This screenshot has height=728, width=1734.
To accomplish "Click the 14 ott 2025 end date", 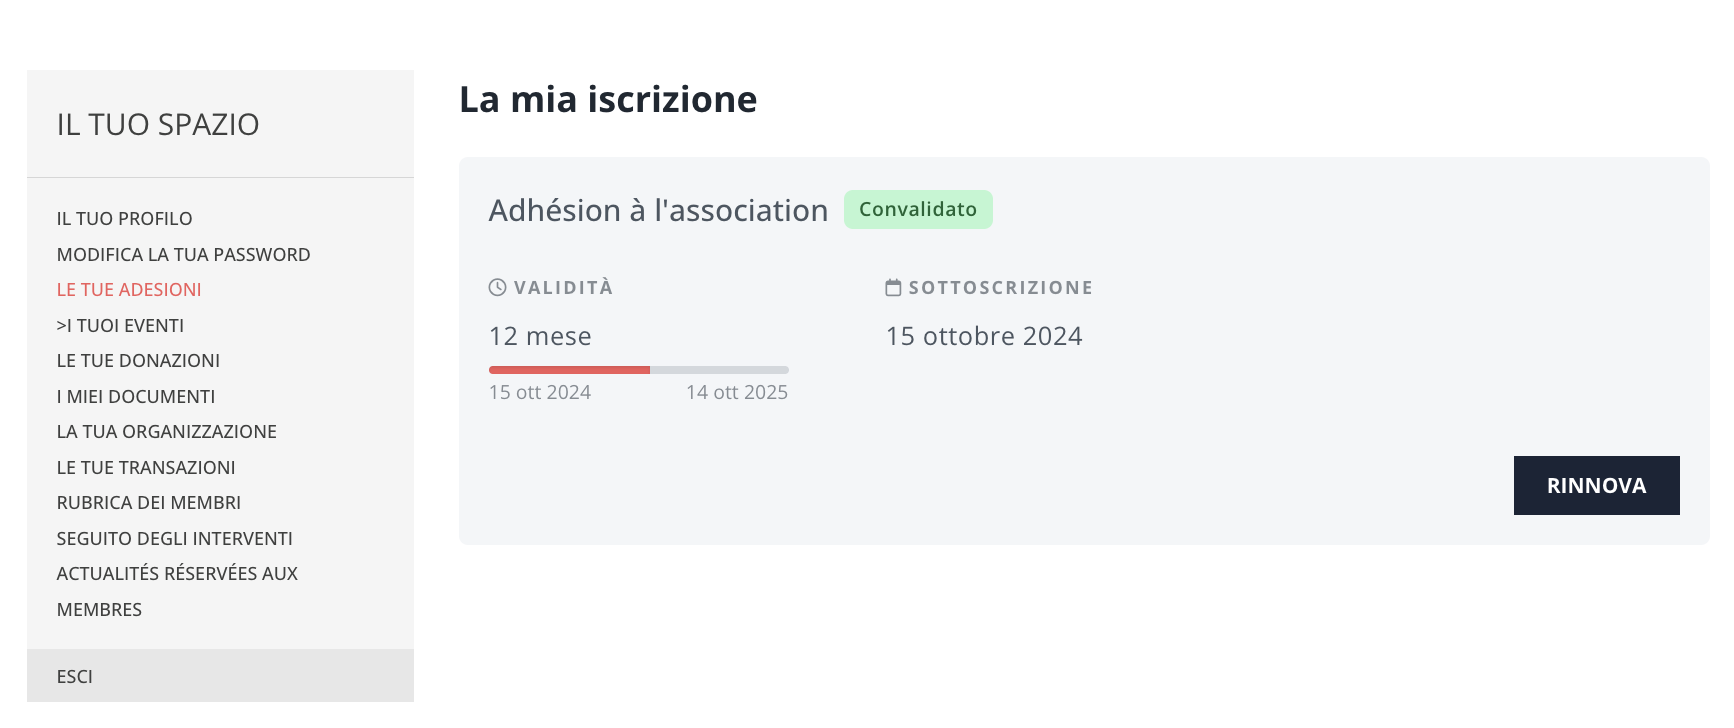I will click(x=737, y=393).
